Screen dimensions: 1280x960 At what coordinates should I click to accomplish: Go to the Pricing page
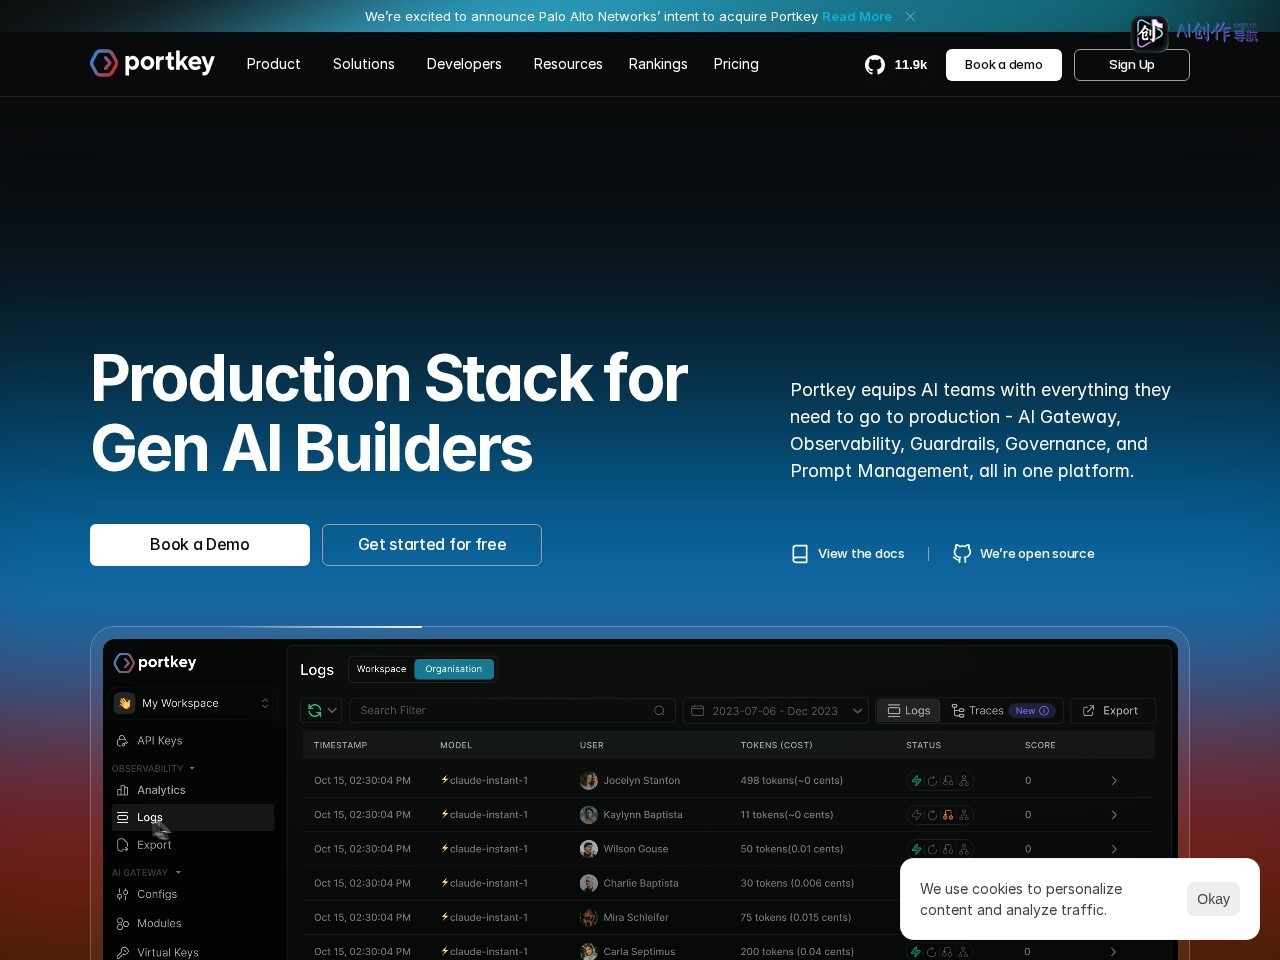[x=736, y=64]
